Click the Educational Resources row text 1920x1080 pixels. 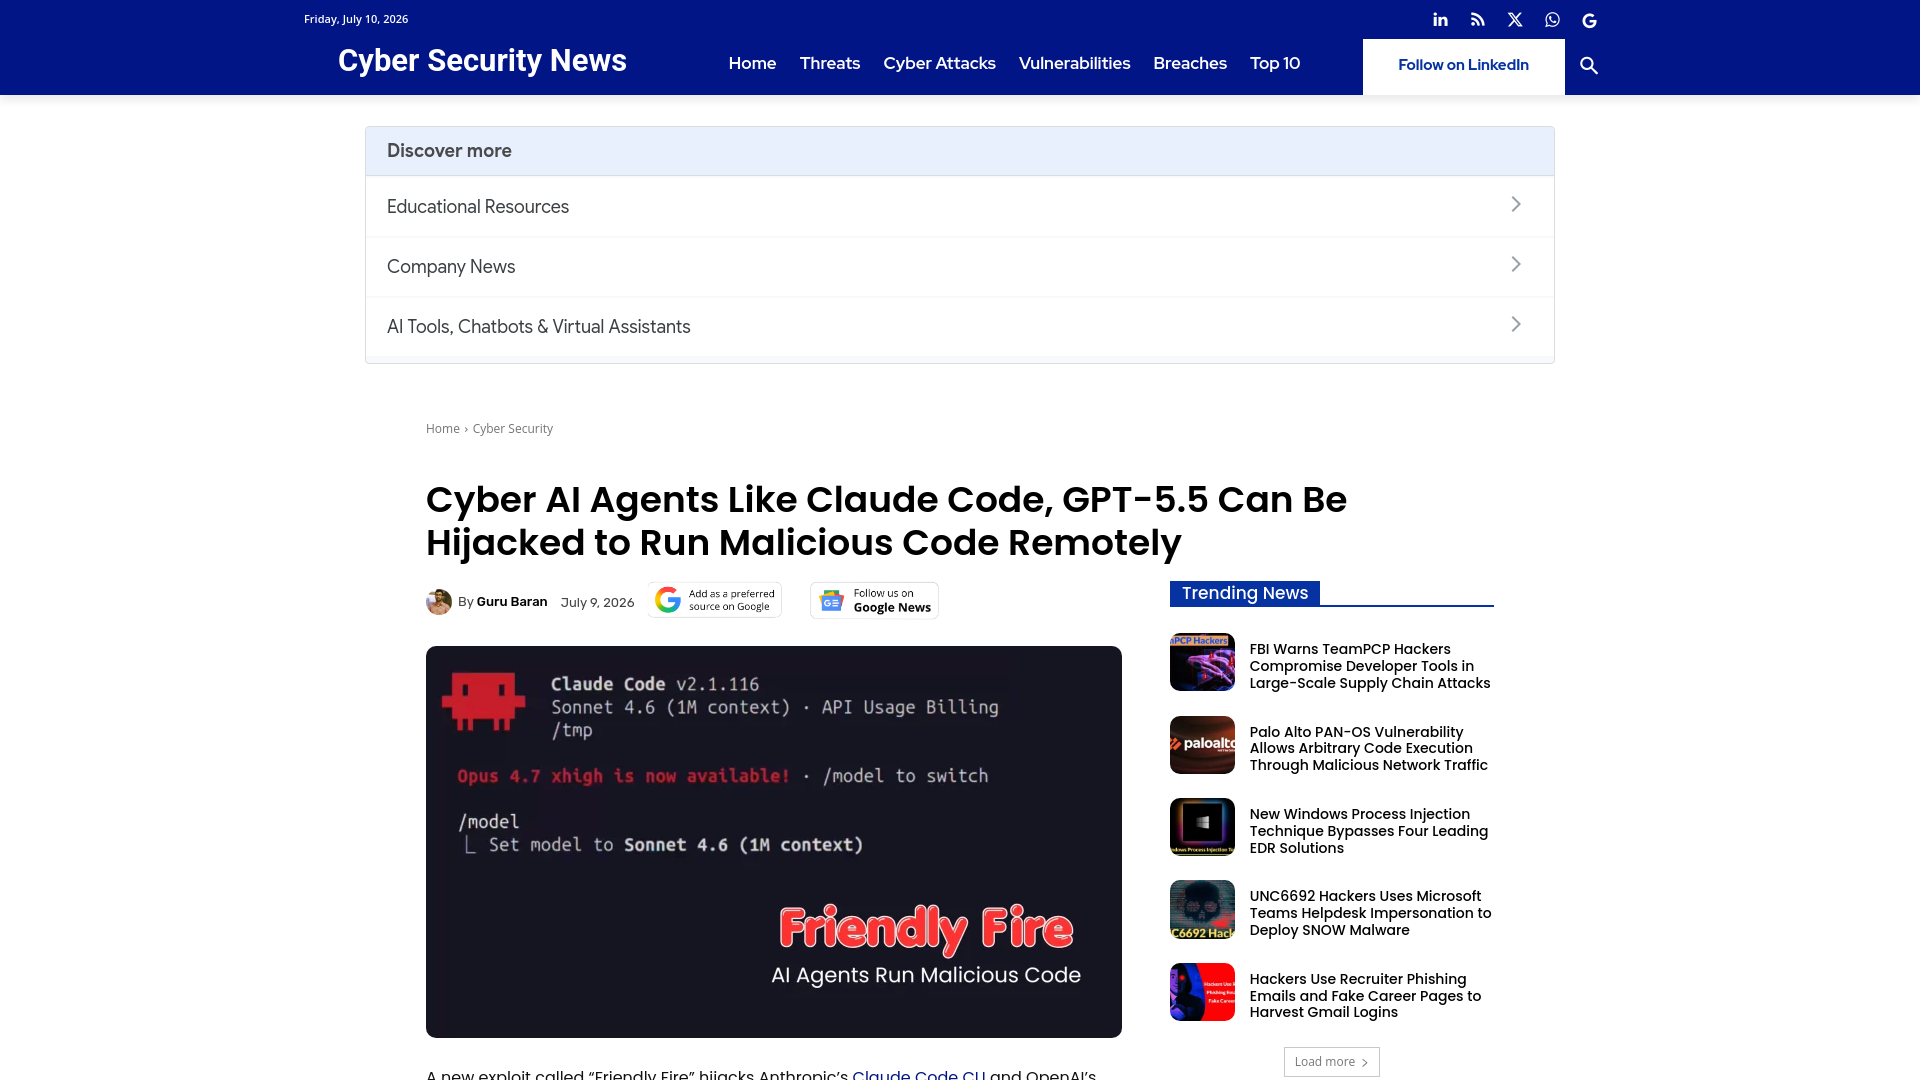pyautogui.click(x=478, y=207)
